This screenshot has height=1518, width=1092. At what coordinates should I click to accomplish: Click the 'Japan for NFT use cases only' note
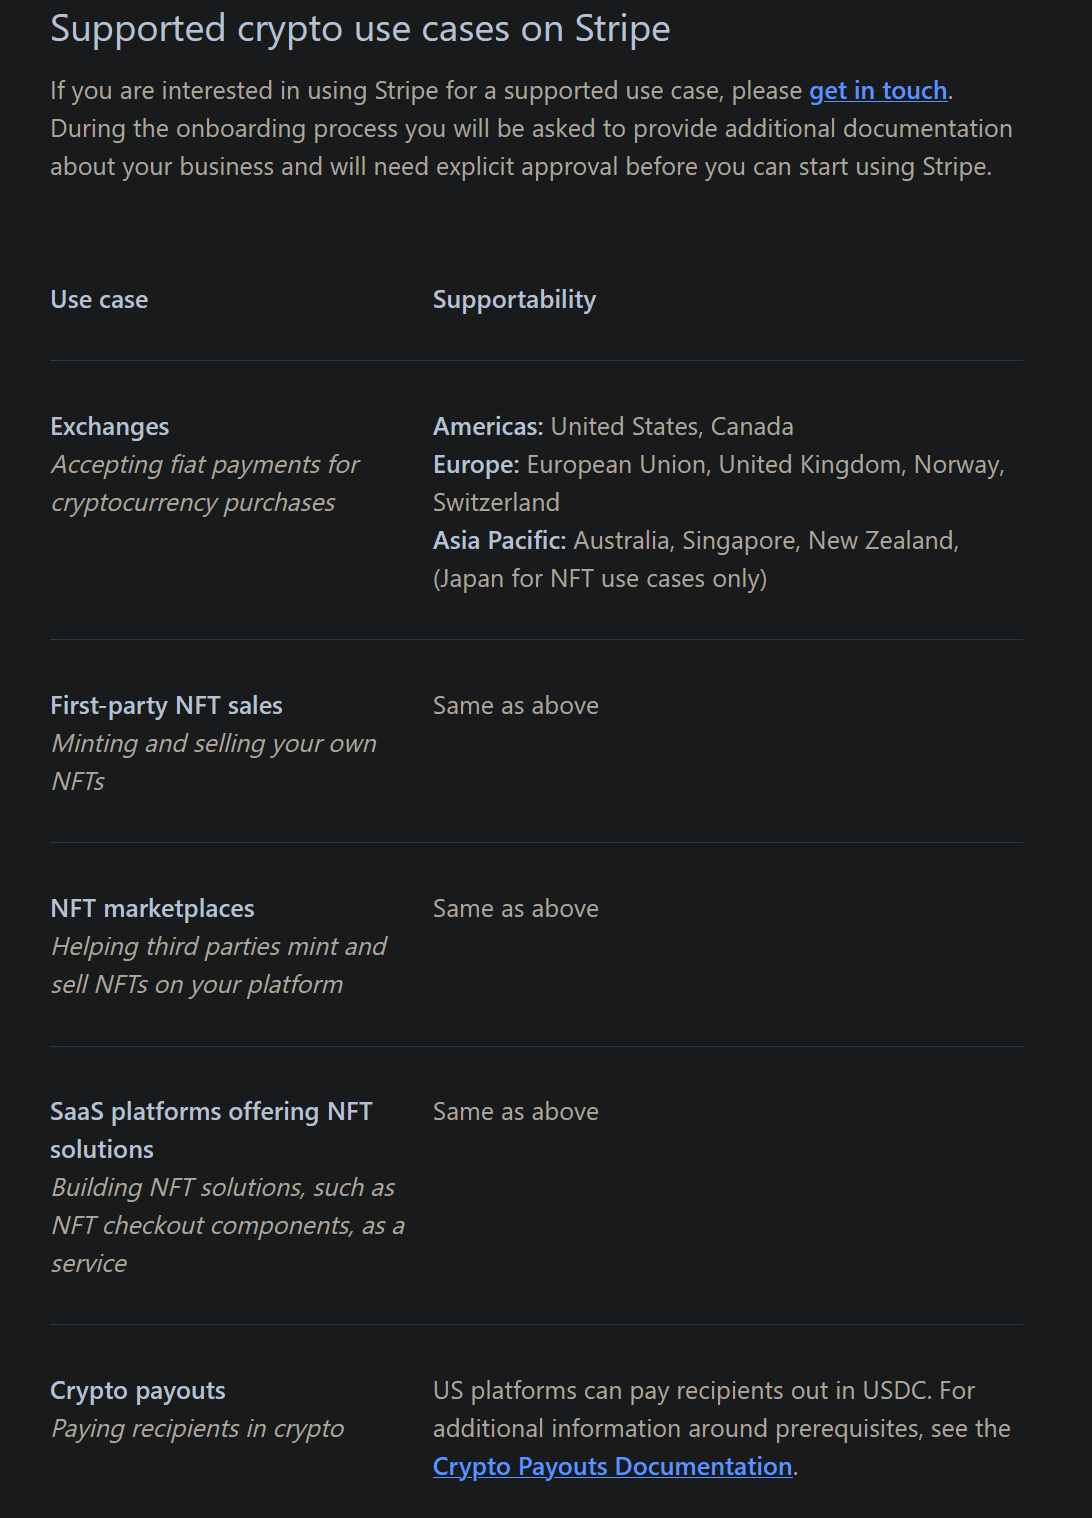tap(600, 579)
